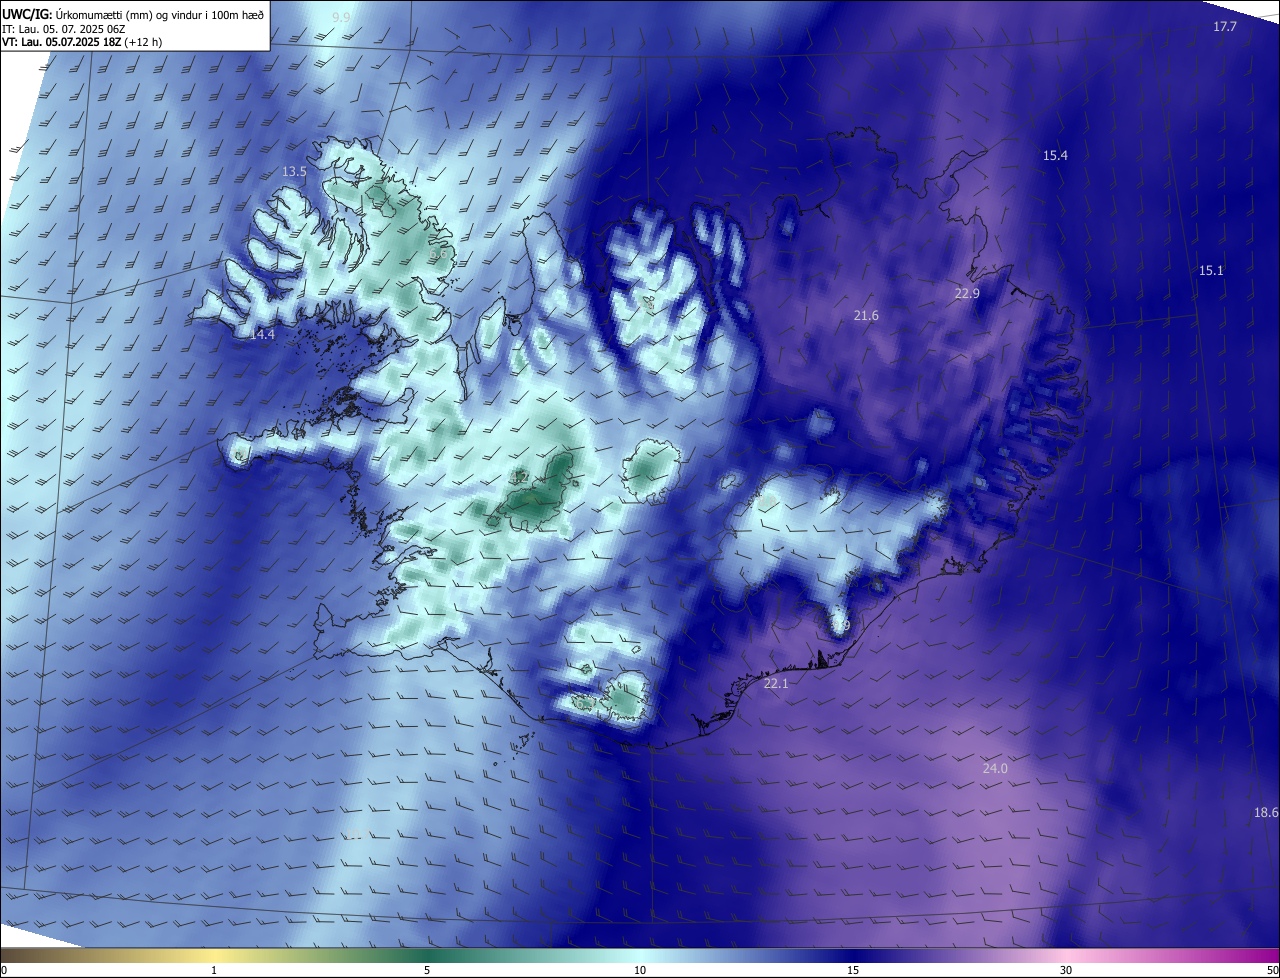The width and height of the screenshot is (1280, 978).
Task: Click the 14.4 value label on the map
Action: coord(262,335)
